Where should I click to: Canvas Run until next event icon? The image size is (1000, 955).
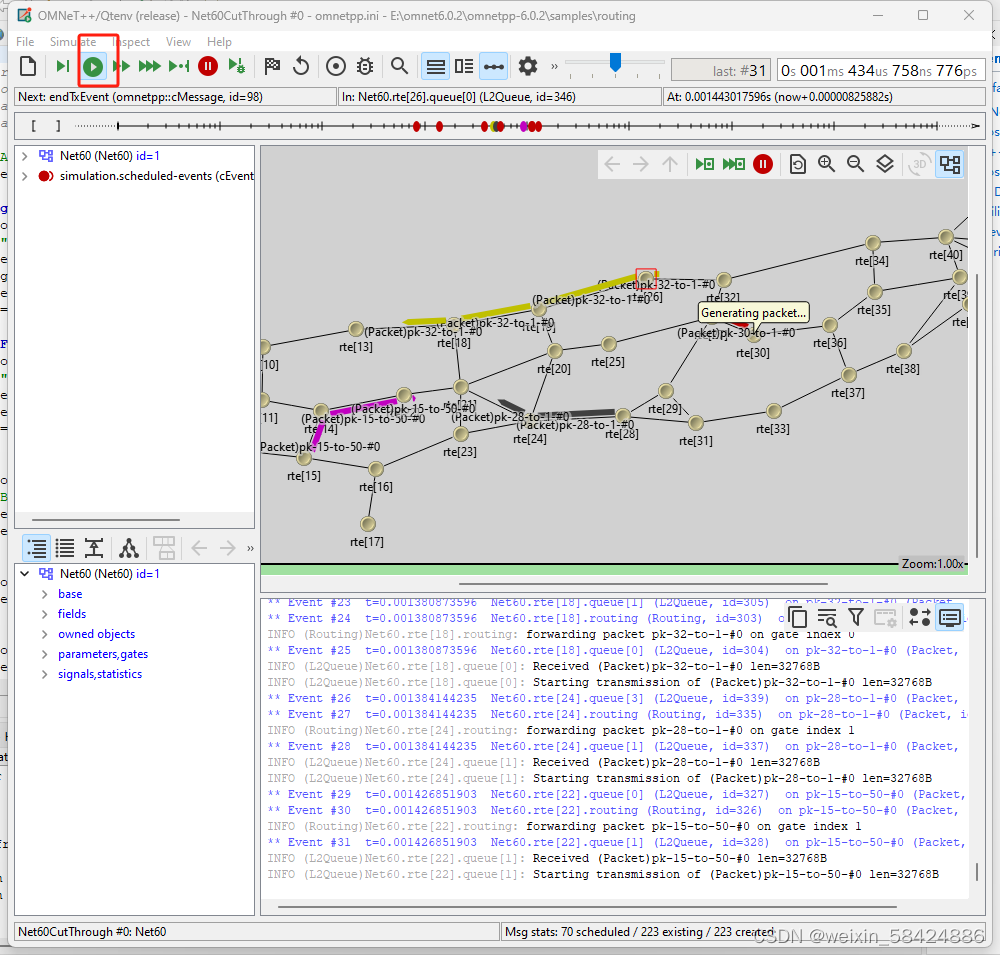[705, 164]
